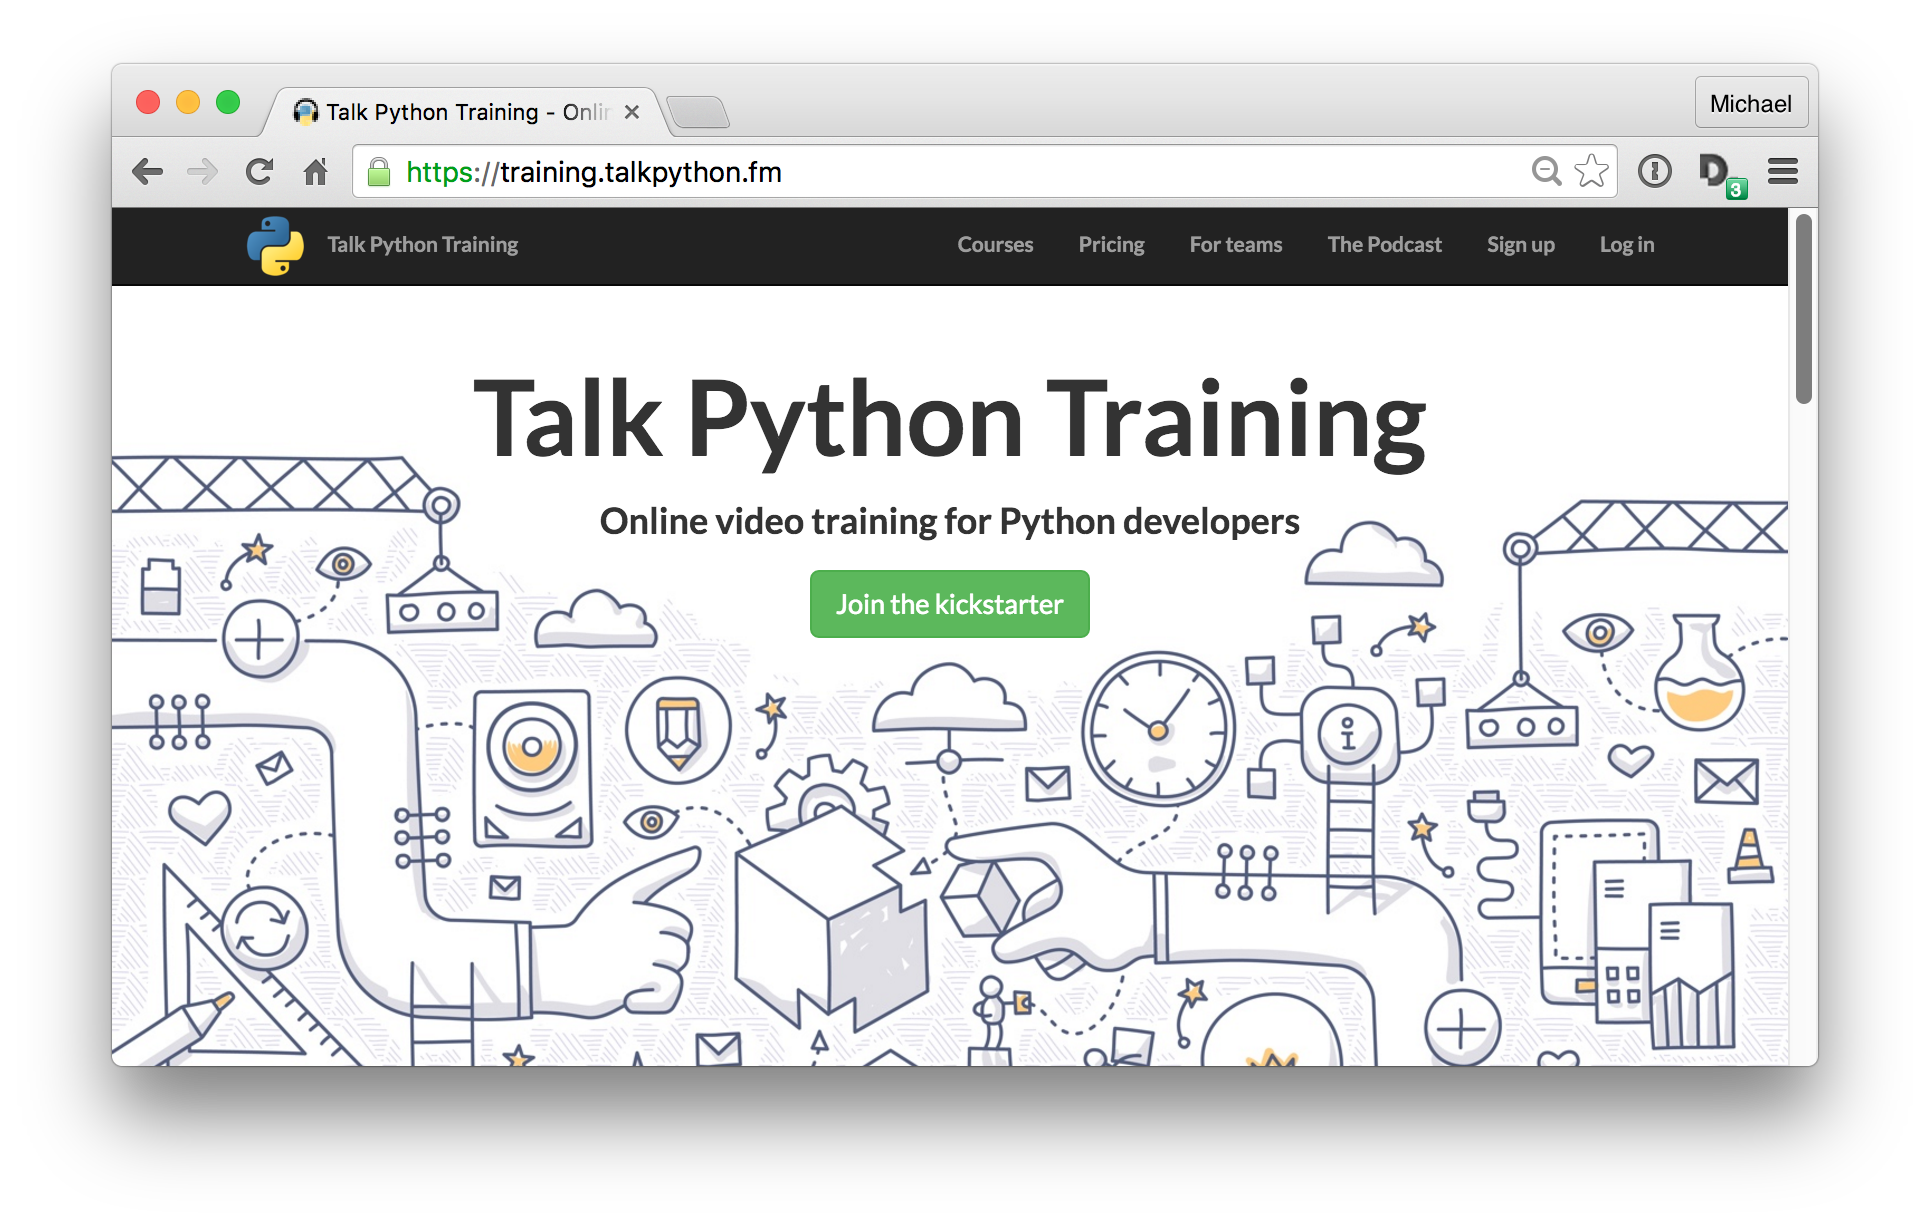1930x1226 pixels.
Task: Select the Python logo in the navbar
Action: 274,245
